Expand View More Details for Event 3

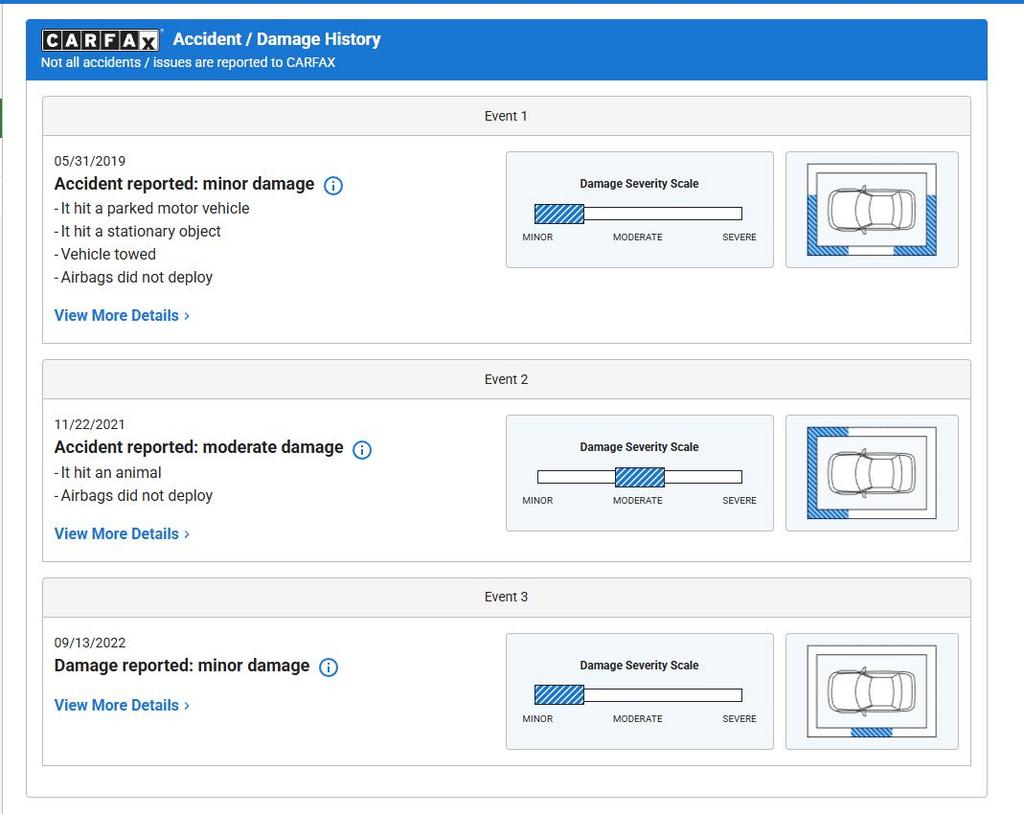121,705
